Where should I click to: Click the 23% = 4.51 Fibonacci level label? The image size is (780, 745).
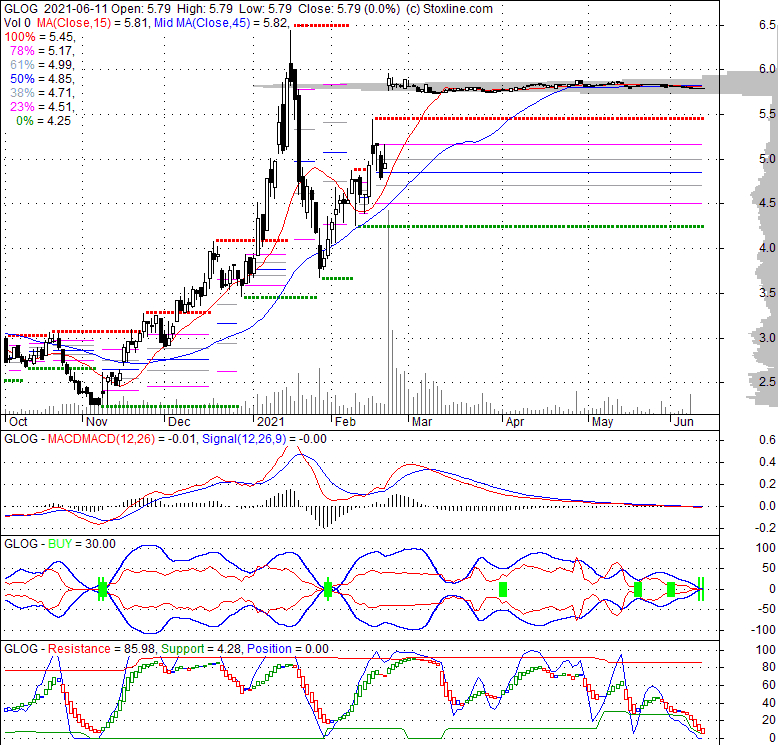click(42, 107)
